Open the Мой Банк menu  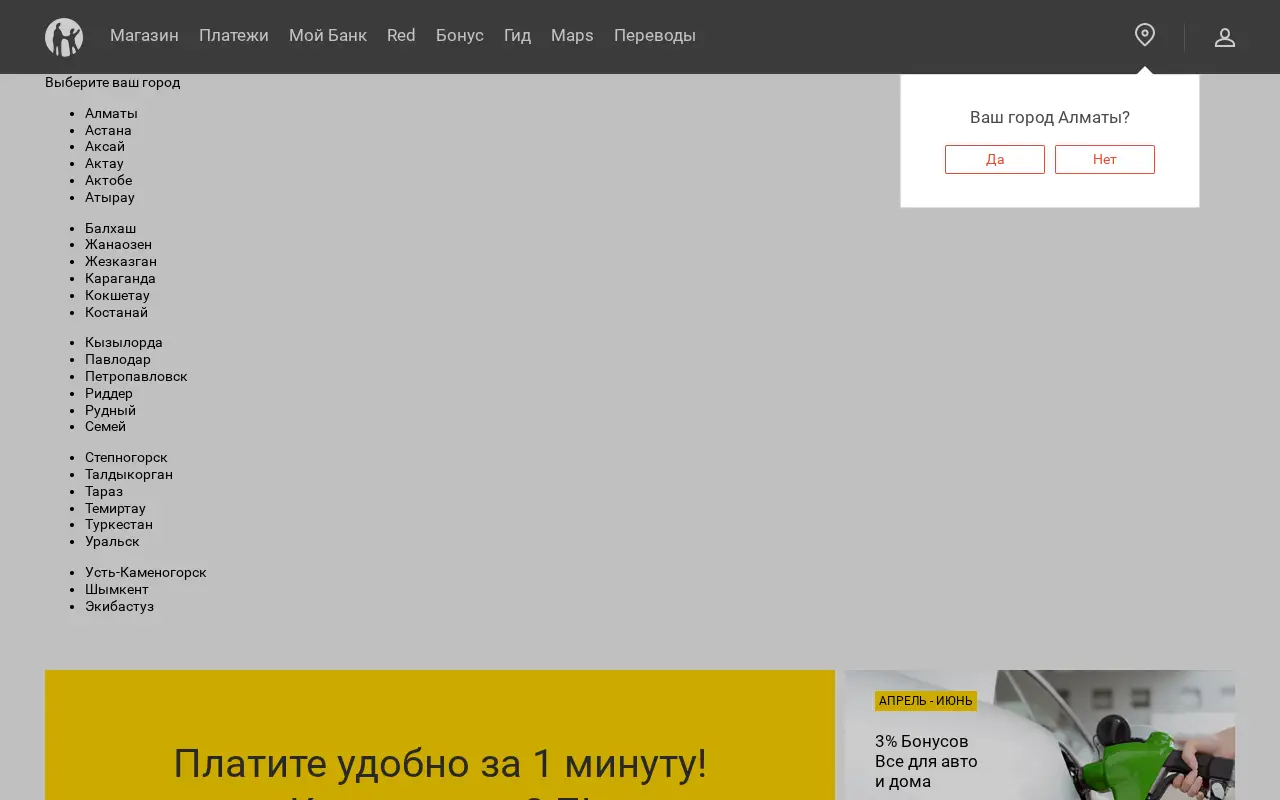(328, 36)
